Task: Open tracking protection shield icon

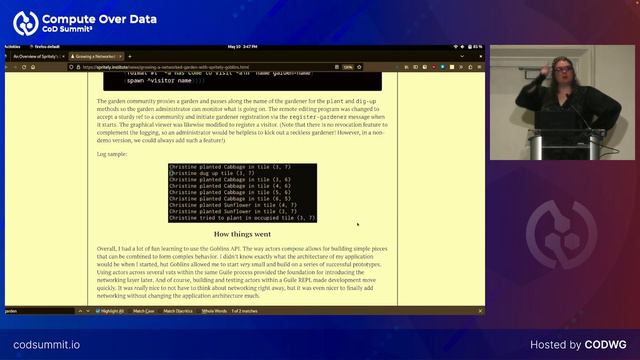Action: point(71,67)
